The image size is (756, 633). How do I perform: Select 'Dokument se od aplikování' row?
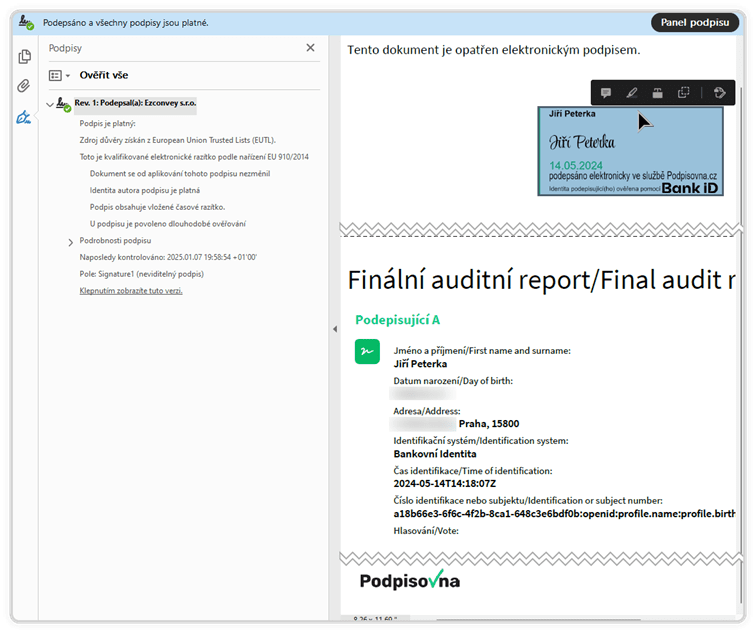[x=180, y=174]
